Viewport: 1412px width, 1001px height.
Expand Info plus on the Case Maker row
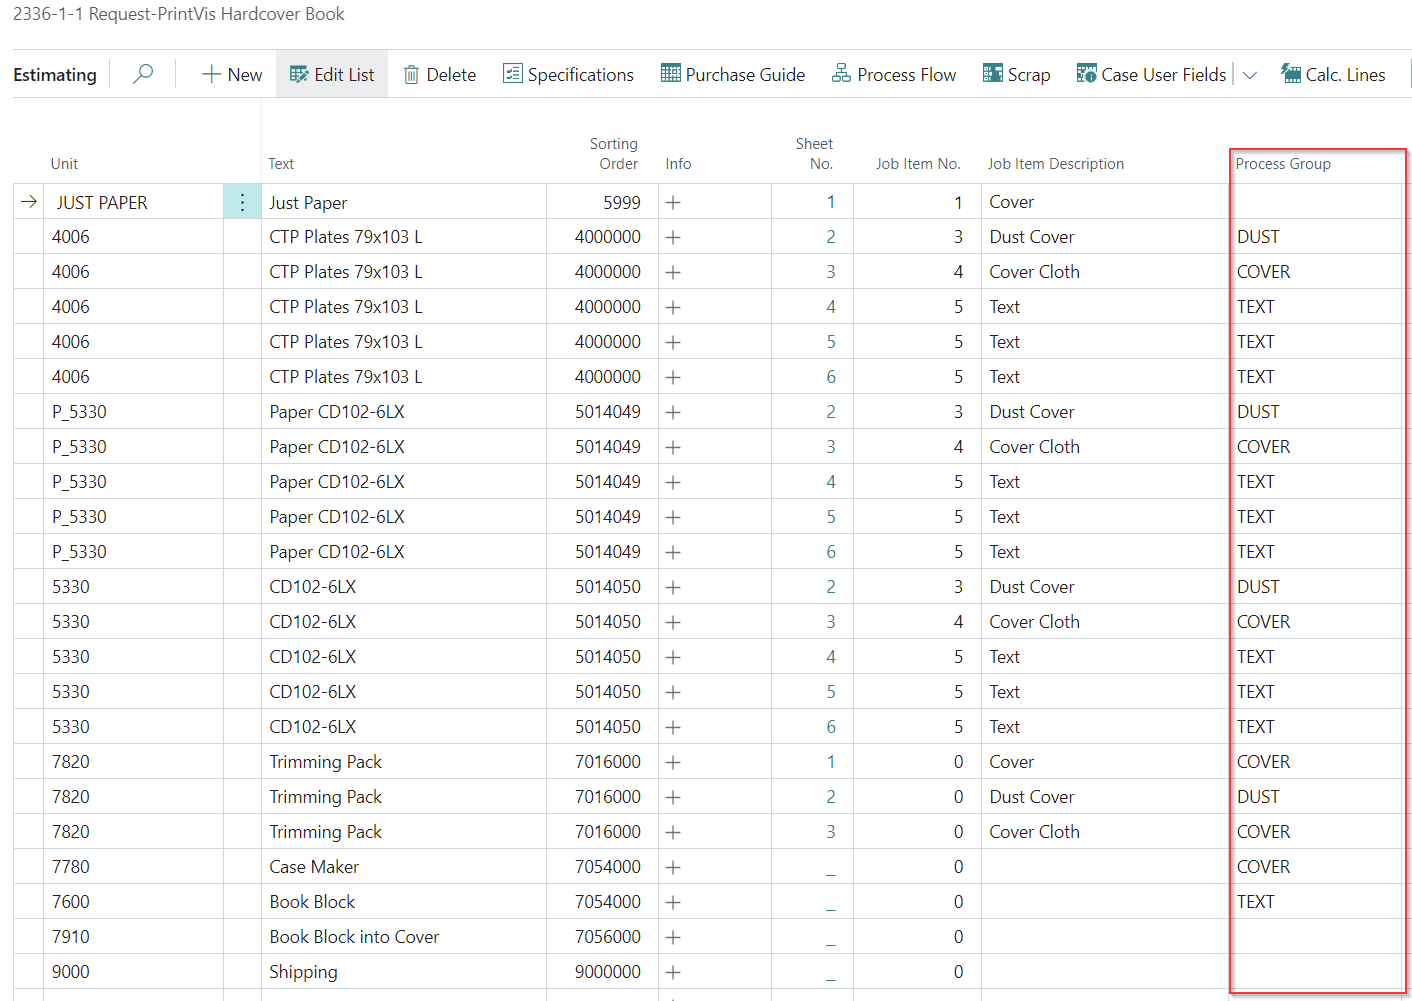[x=673, y=867]
